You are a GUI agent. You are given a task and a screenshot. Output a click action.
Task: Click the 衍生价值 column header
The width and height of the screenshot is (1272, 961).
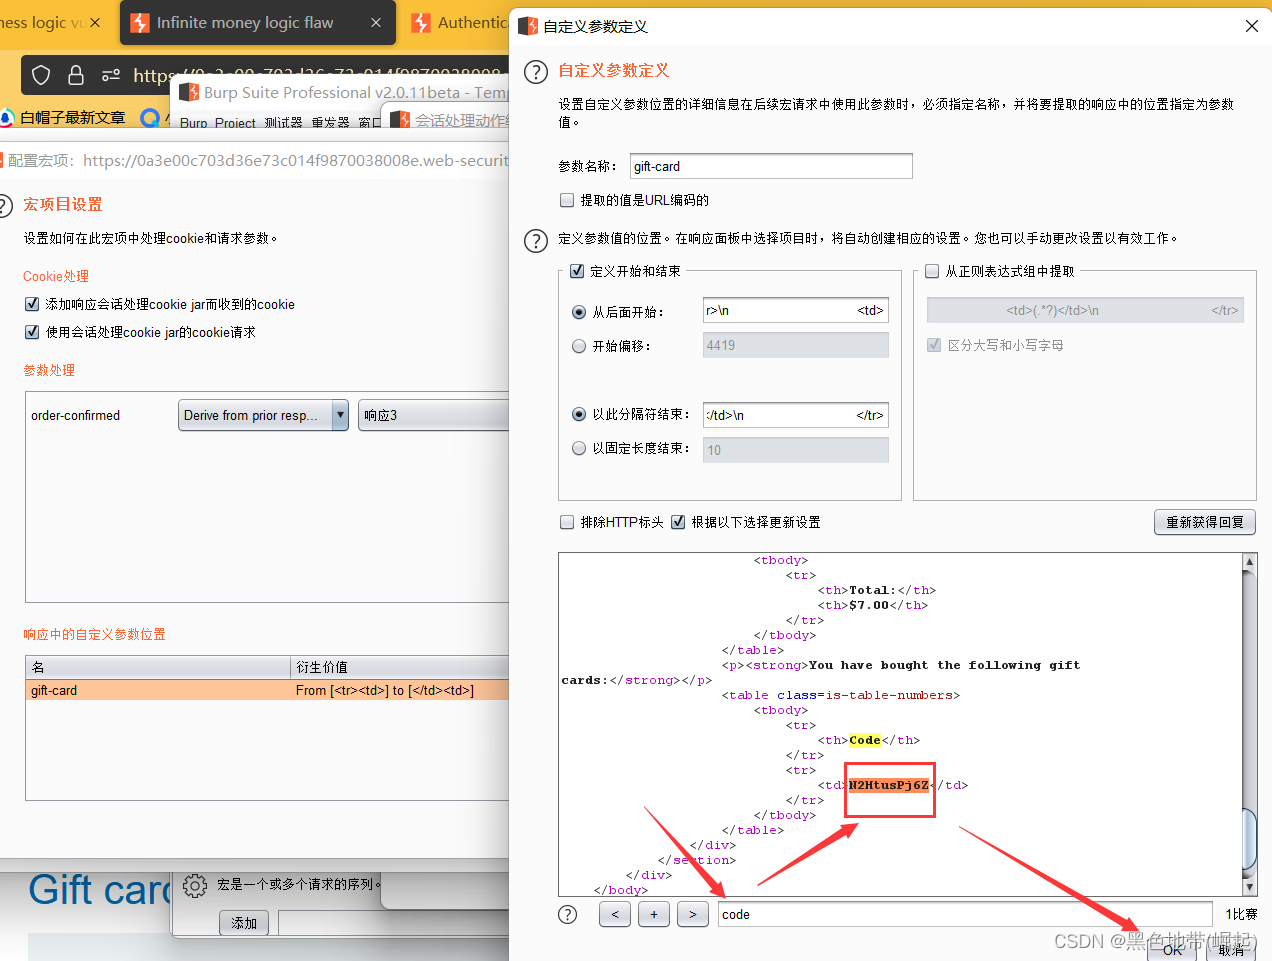[x=400, y=667]
